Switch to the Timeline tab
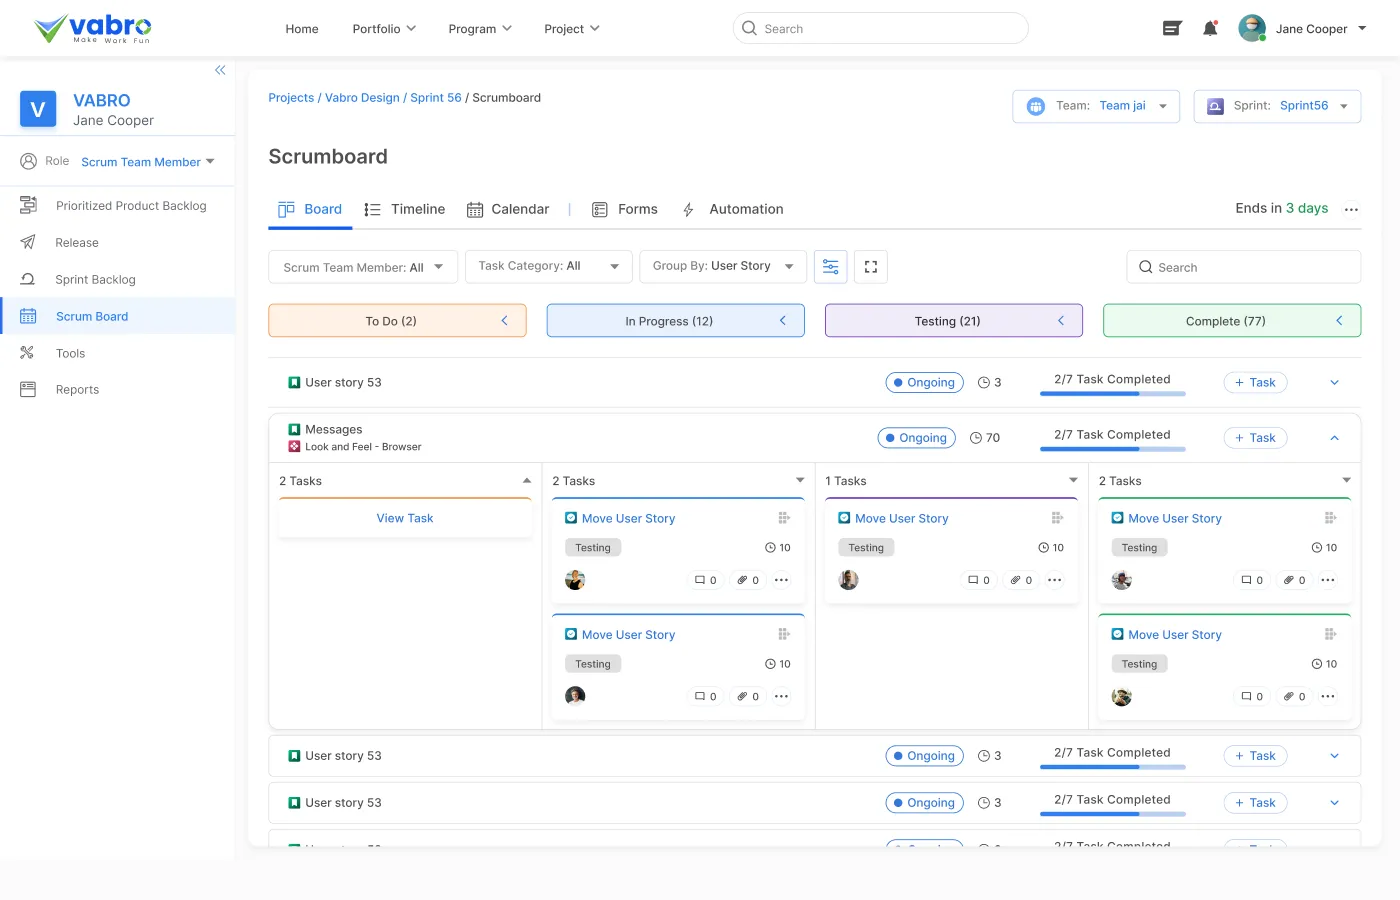 (x=405, y=209)
